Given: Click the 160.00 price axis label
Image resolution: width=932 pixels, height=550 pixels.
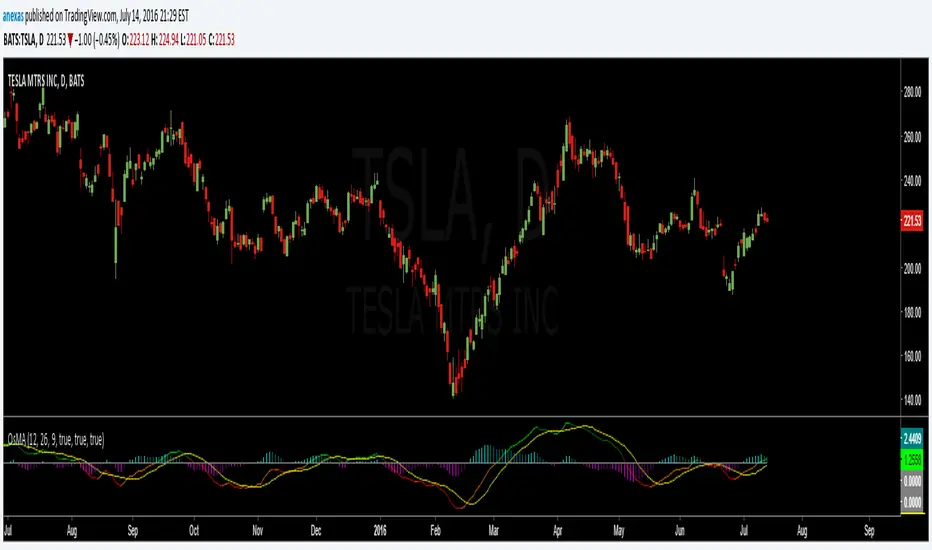Looking at the screenshot, I should click(x=912, y=356).
